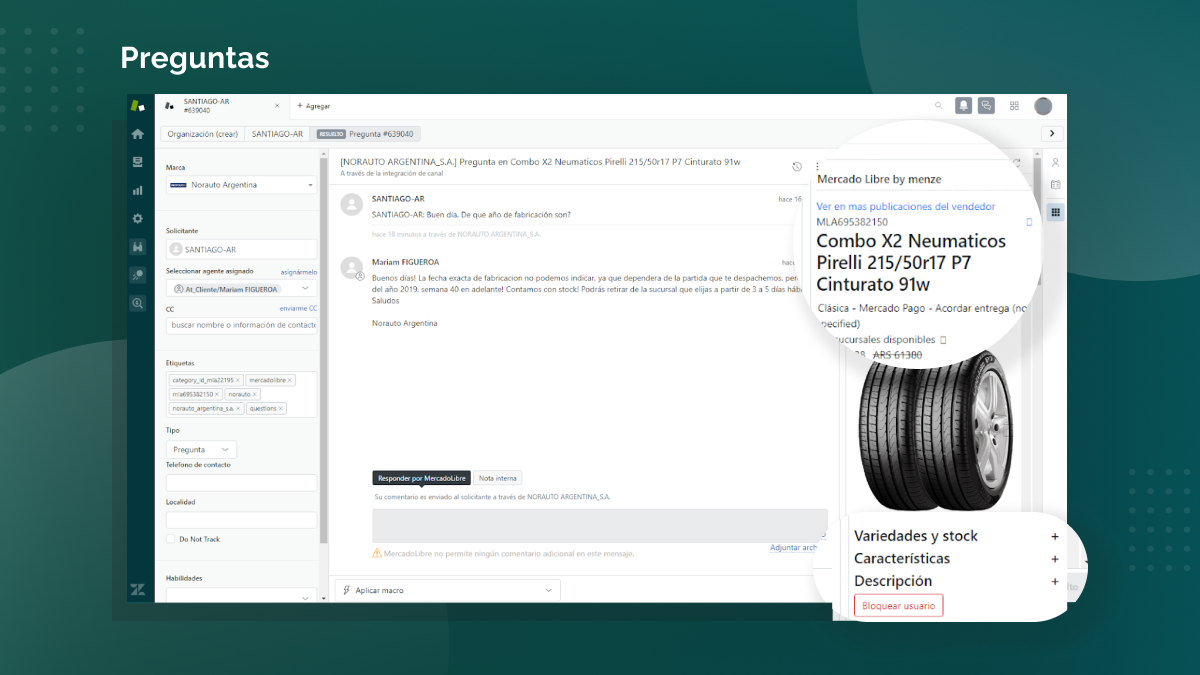Expand the Características section

(1054, 559)
